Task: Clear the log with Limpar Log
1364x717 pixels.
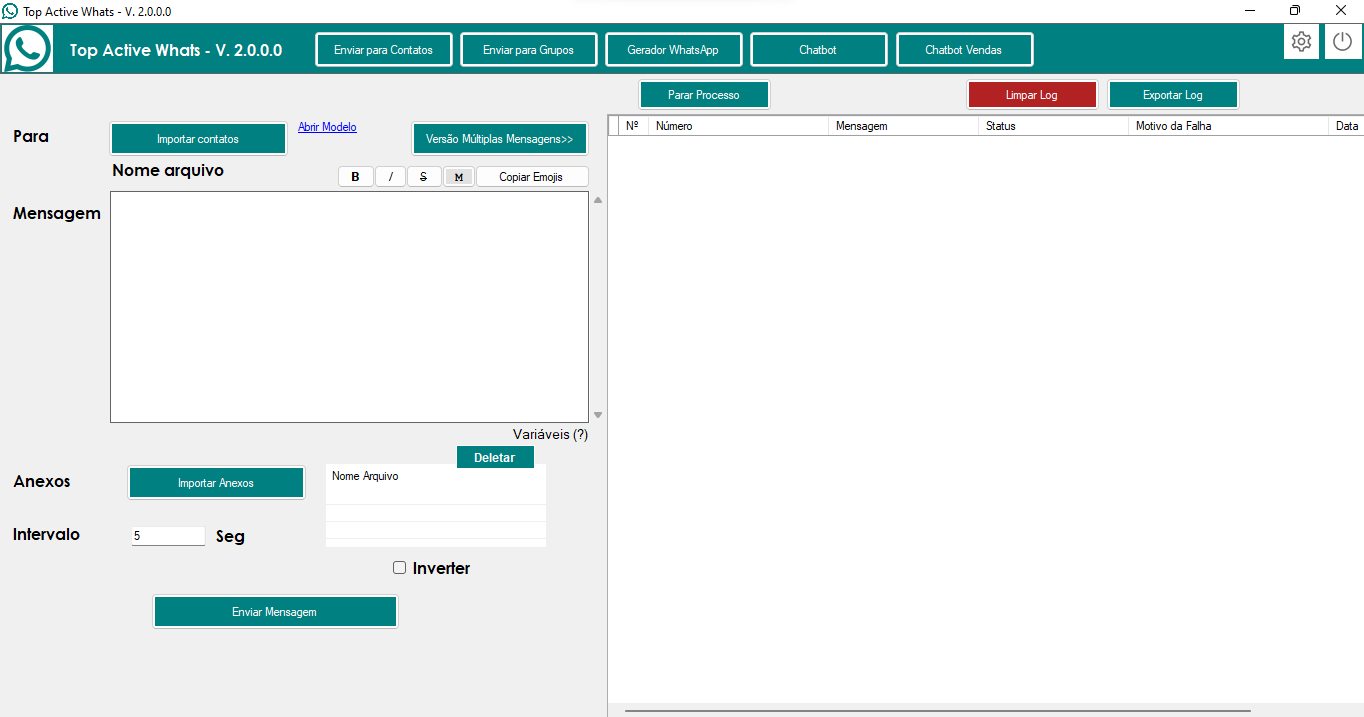Action: point(1032,95)
